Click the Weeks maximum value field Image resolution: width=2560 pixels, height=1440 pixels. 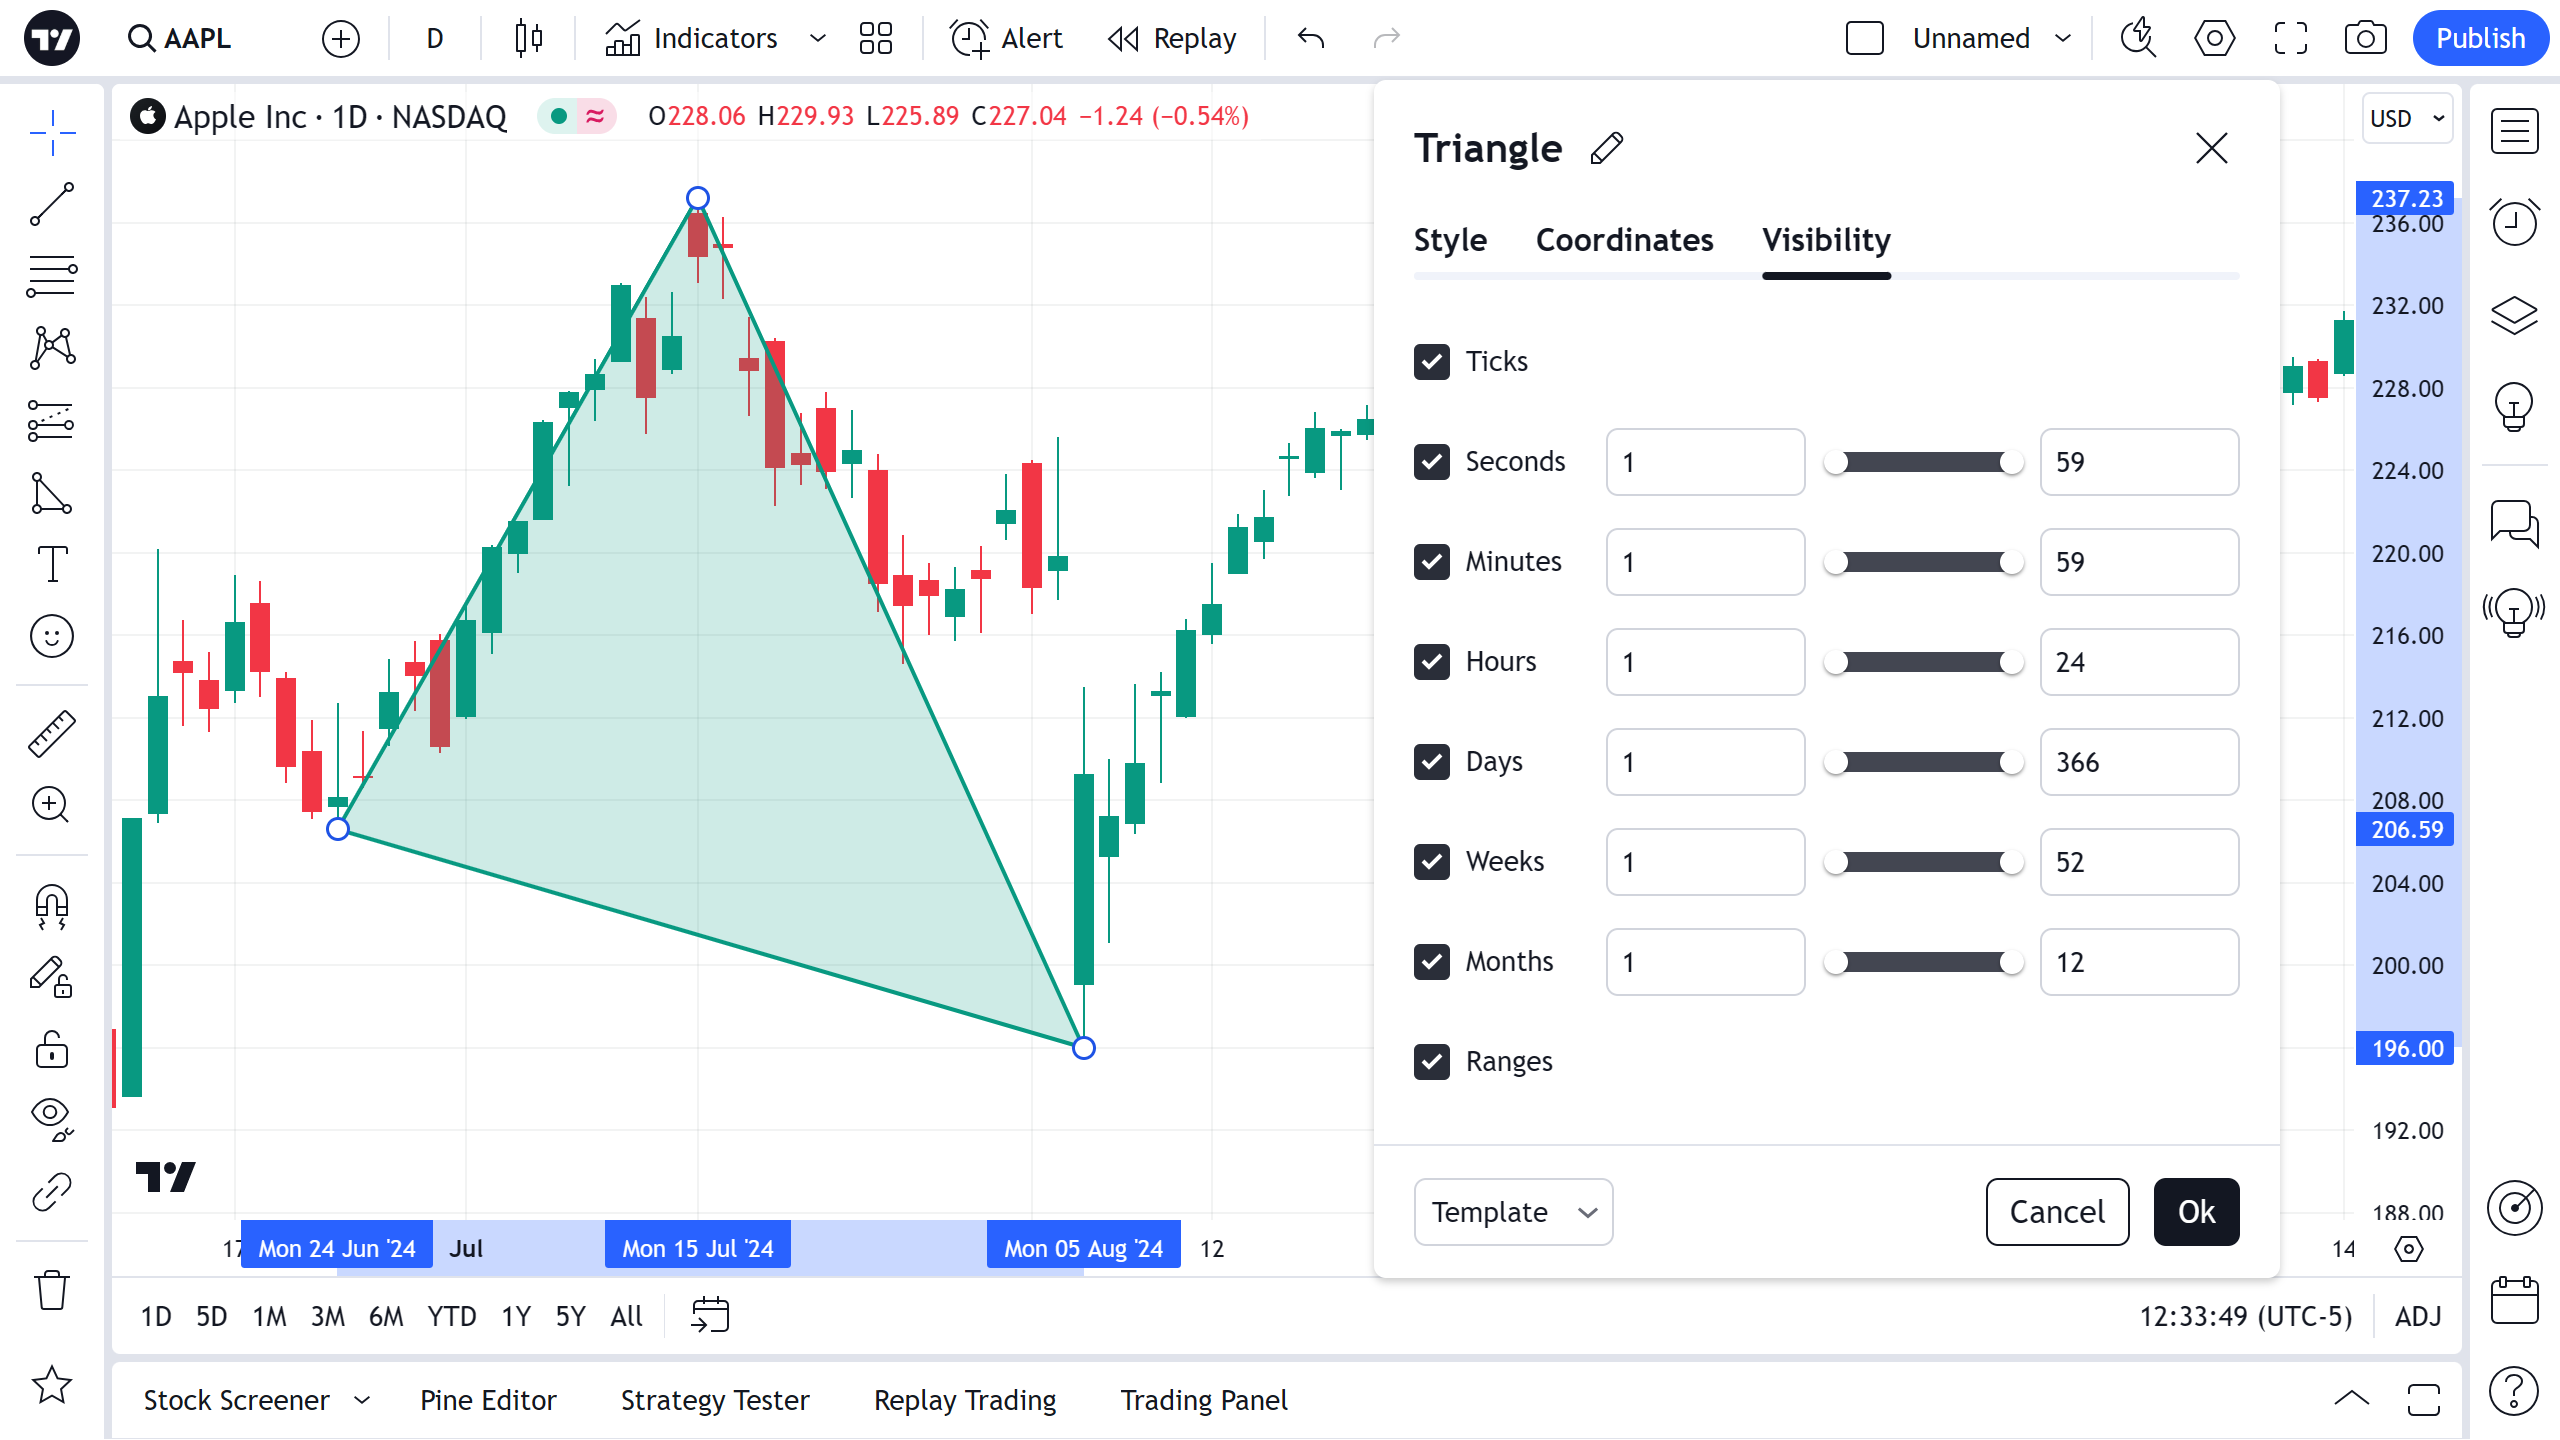(2139, 862)
